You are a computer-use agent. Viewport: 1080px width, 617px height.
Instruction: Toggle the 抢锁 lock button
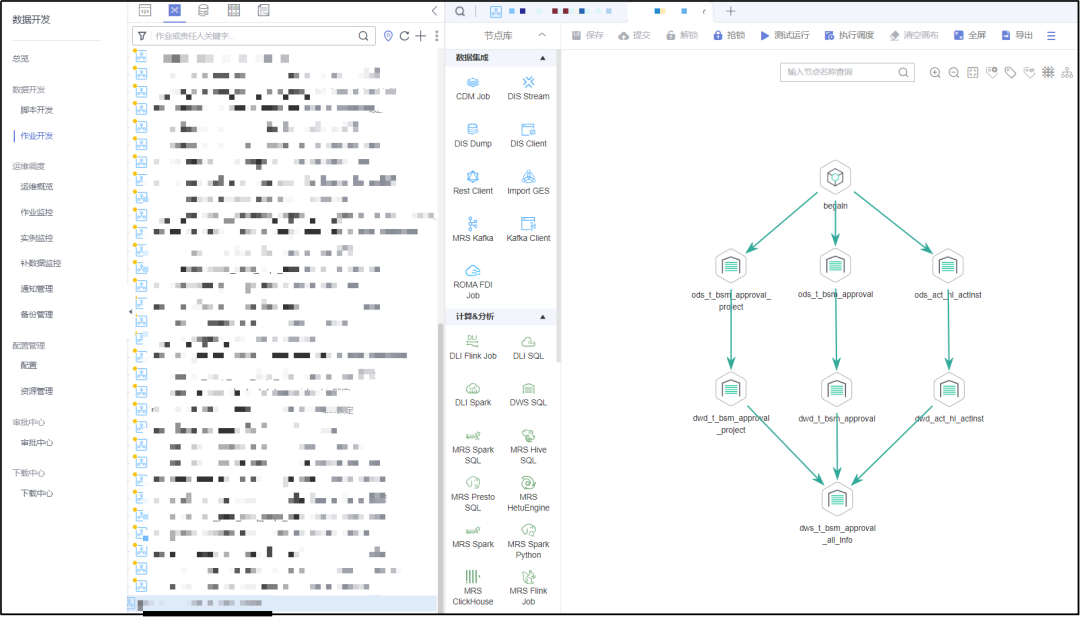[728, 35]
